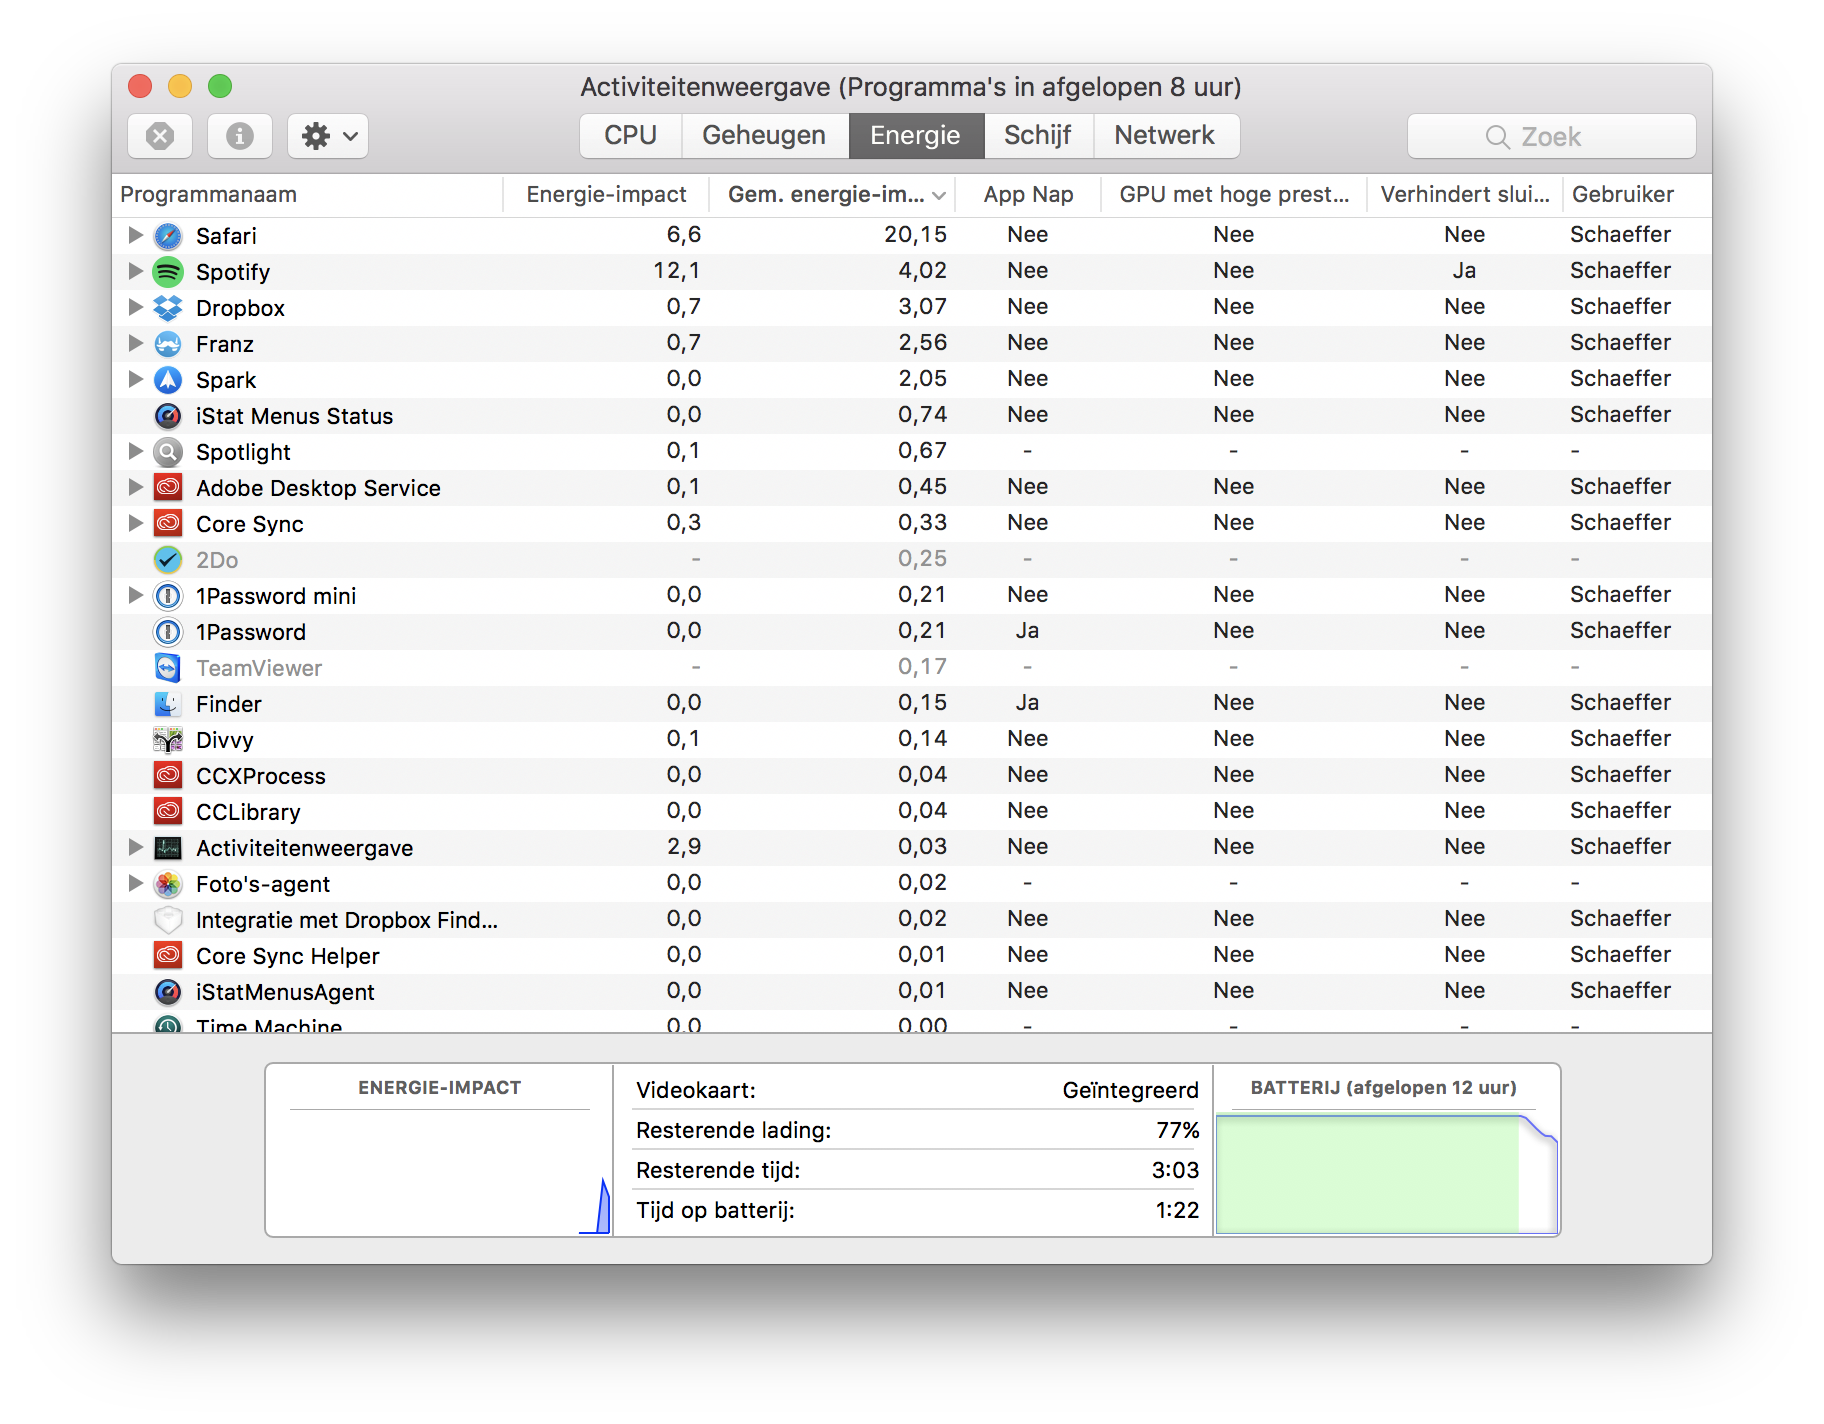Click the TeamViewer icon
Viewport: 1824px width, 1424px height.
tap(168, 668)
